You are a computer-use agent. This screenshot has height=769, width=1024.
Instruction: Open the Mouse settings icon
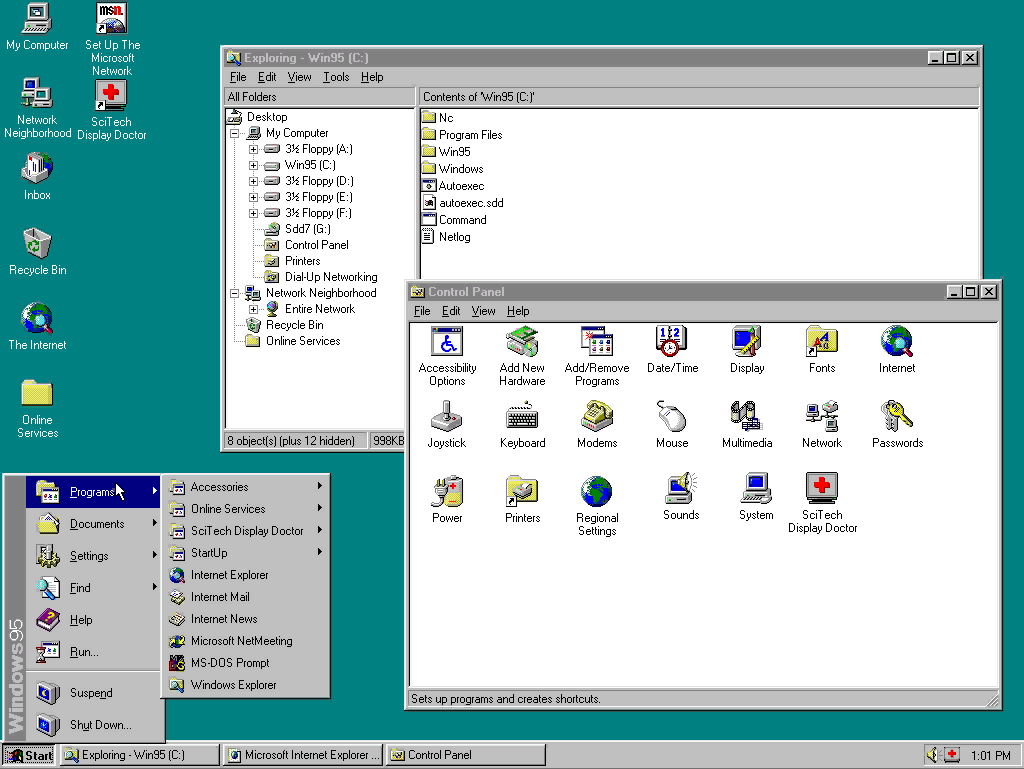coord(672,418)
